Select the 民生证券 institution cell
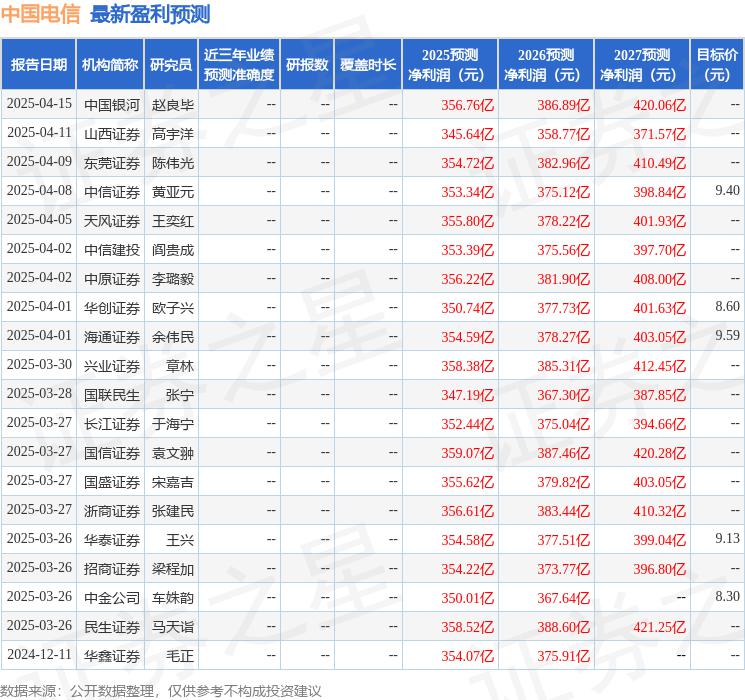Screen dimensions: 745x700 click(x=112, y=627)
